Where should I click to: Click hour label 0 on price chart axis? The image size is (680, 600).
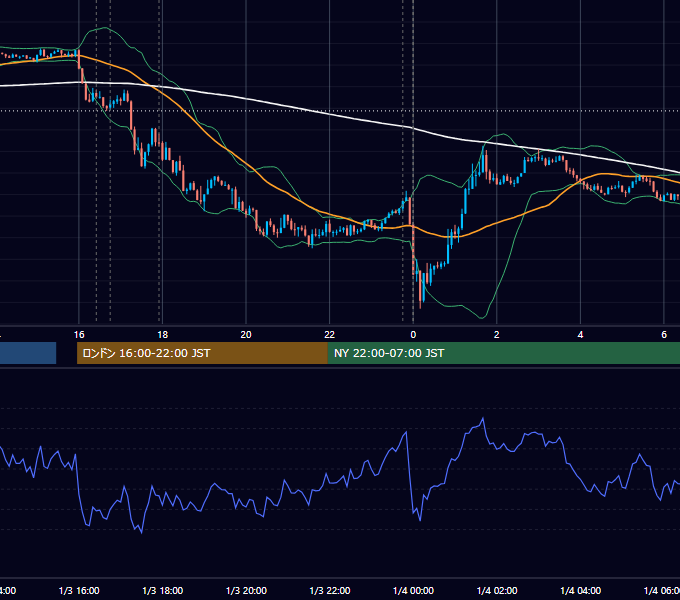413,335
